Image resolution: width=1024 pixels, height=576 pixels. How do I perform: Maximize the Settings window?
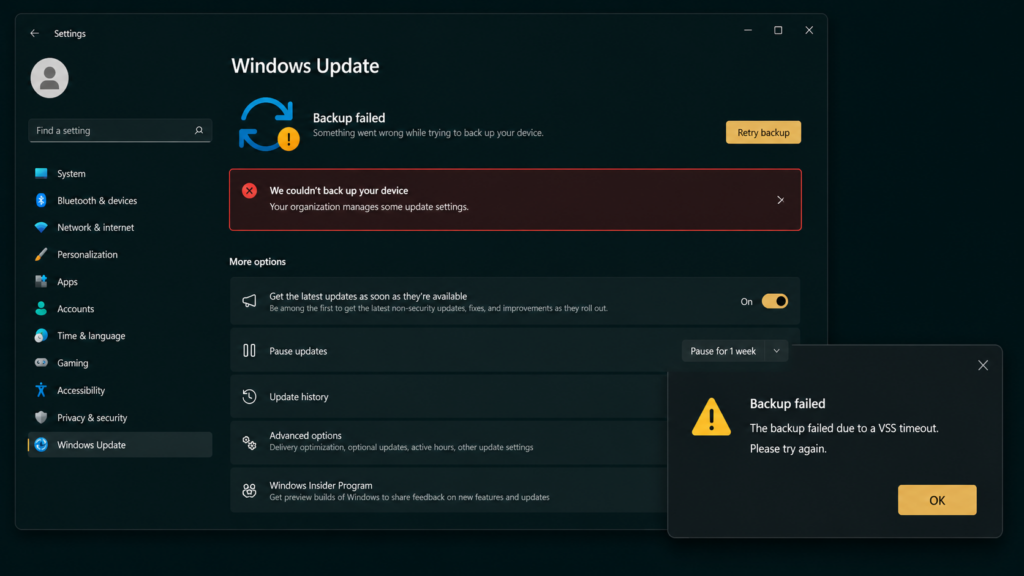[778, 30]
